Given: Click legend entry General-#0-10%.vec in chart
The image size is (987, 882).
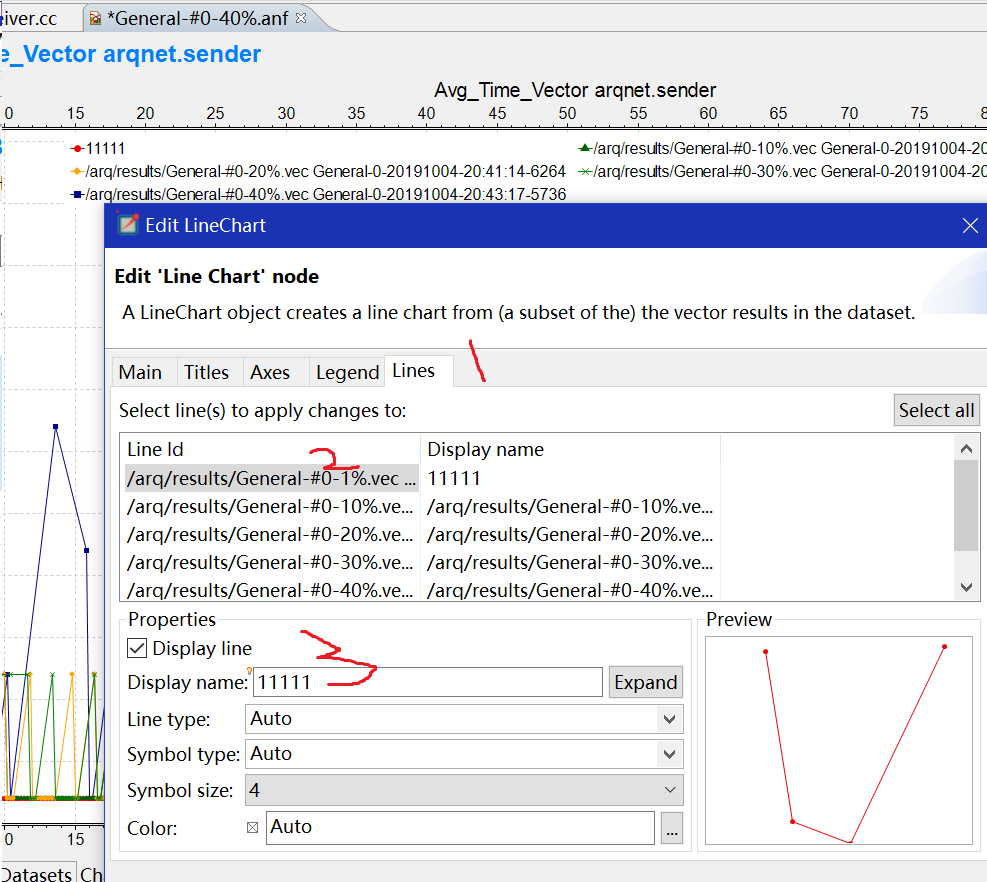Looking at the screenshot, I should pos(782,149).
